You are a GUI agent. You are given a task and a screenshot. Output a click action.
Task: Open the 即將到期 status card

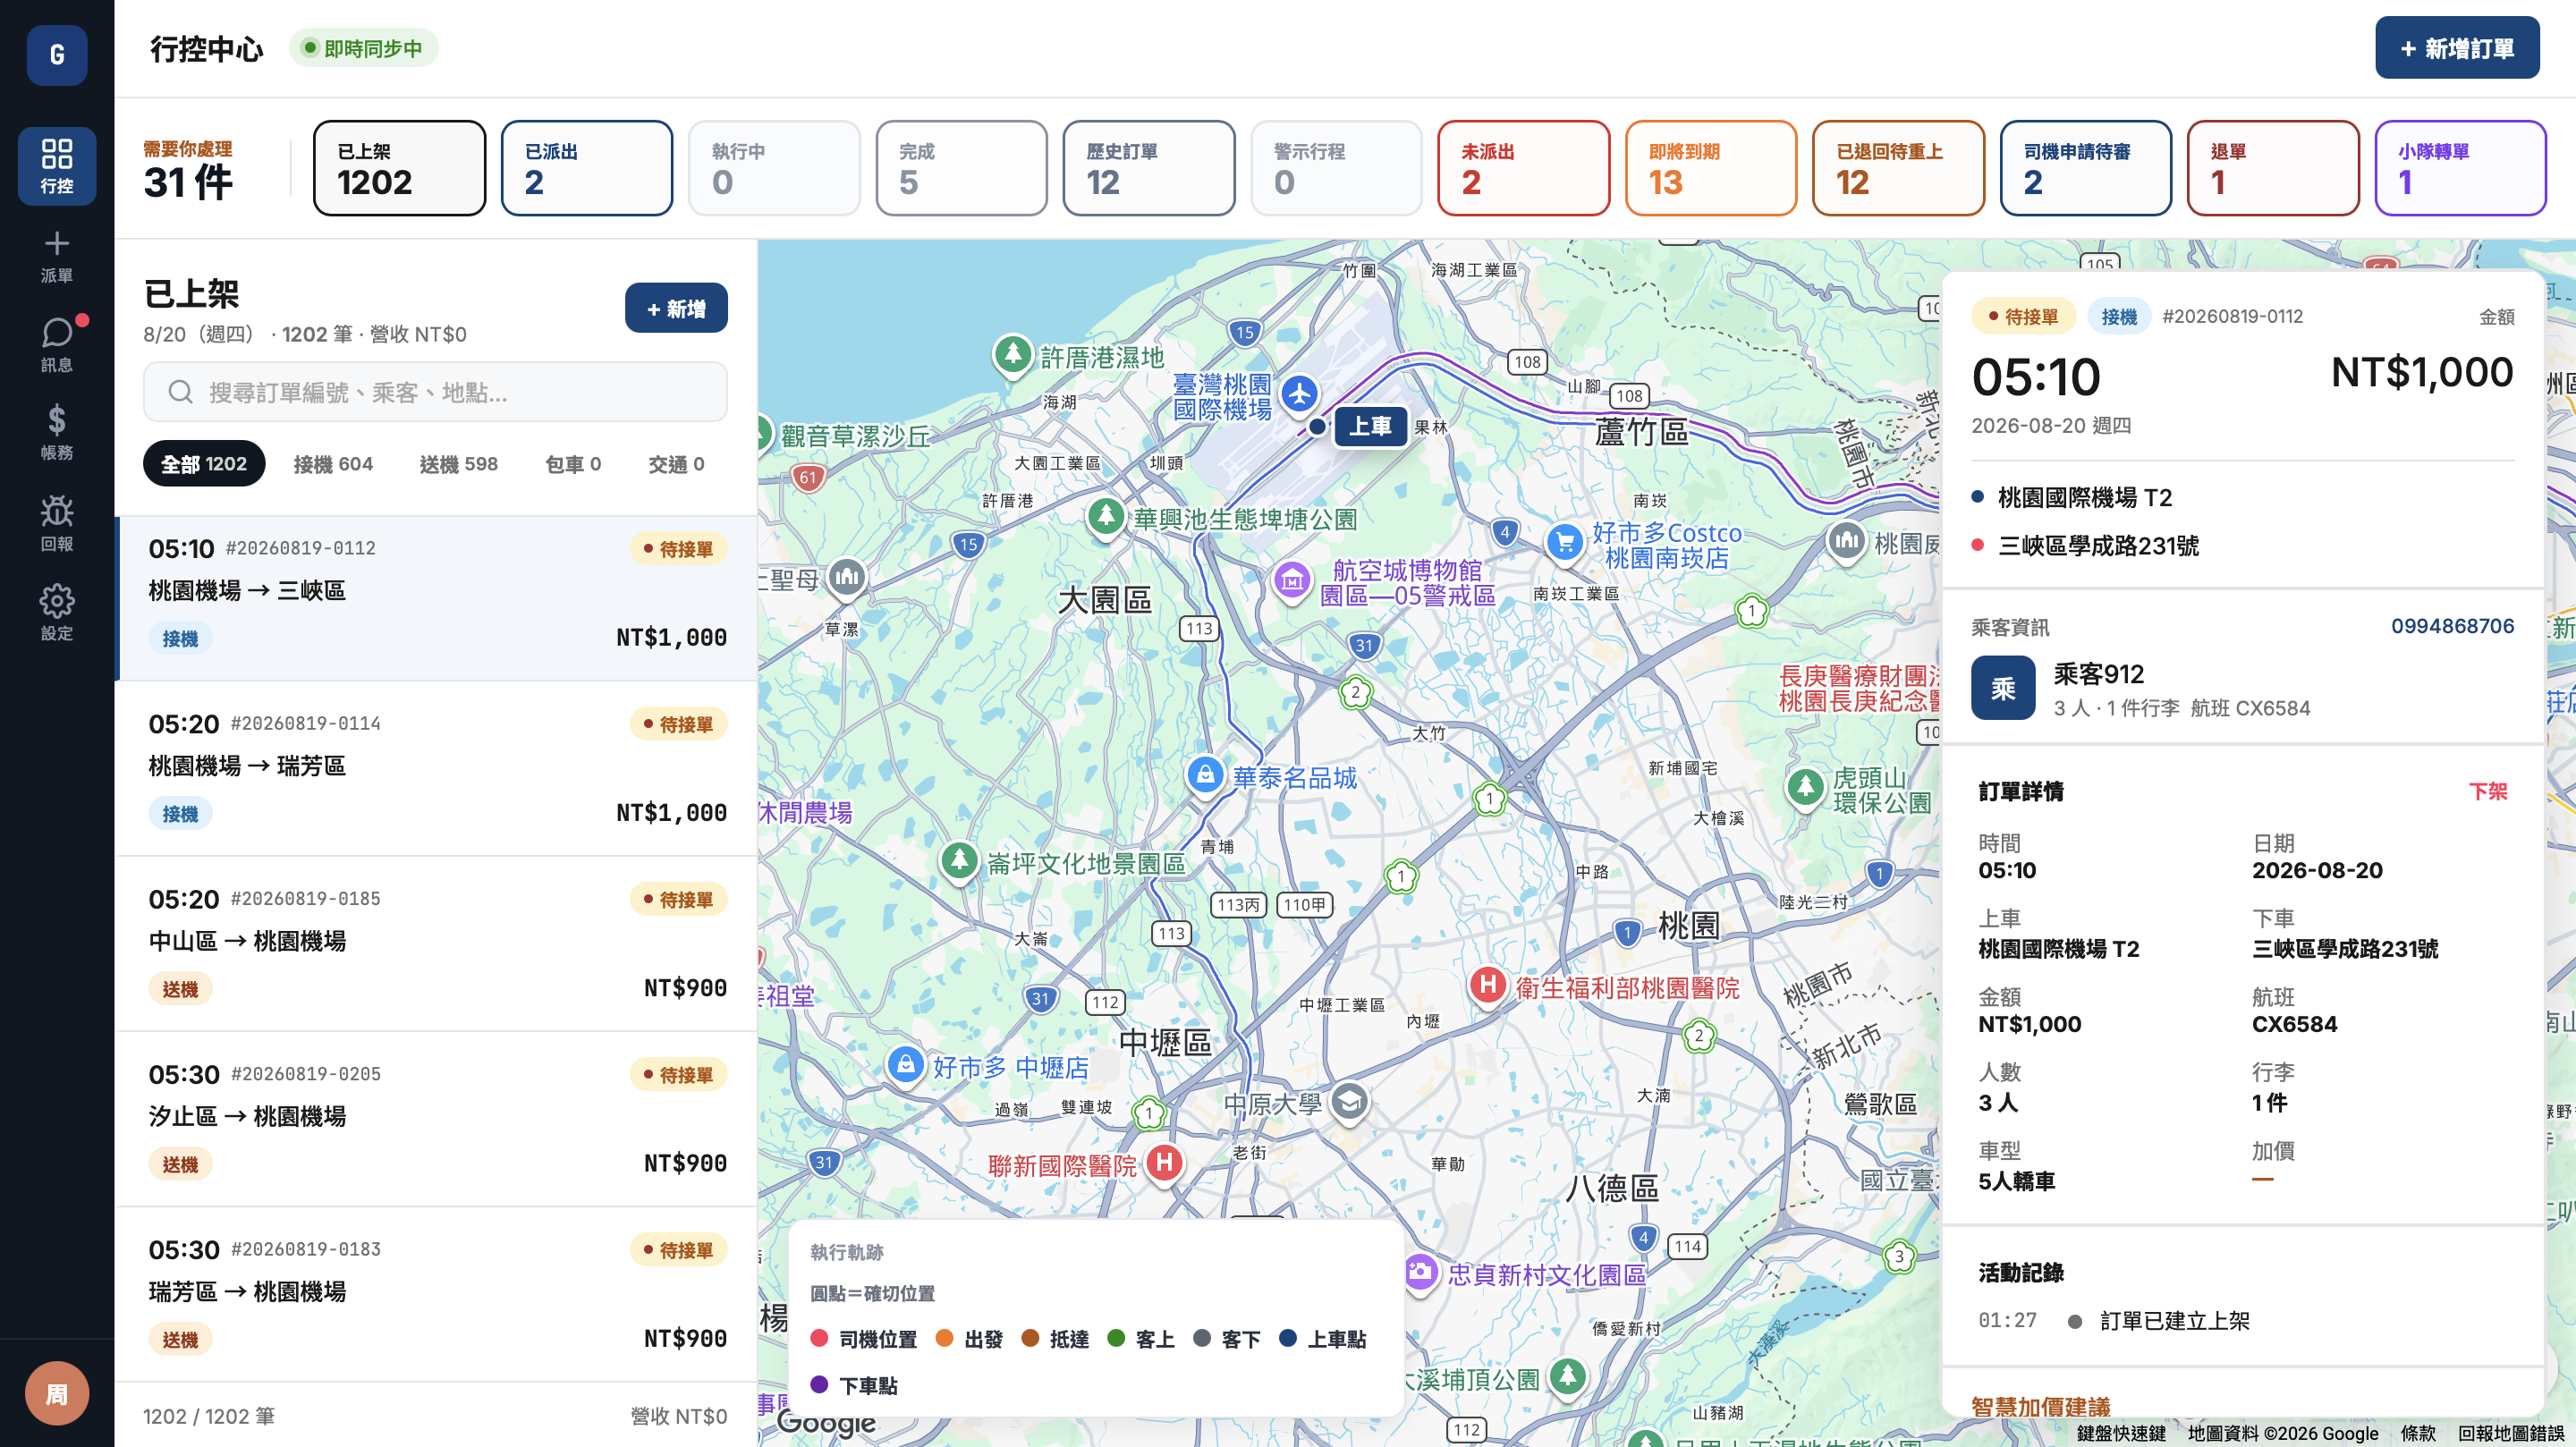pos(1711,168)
